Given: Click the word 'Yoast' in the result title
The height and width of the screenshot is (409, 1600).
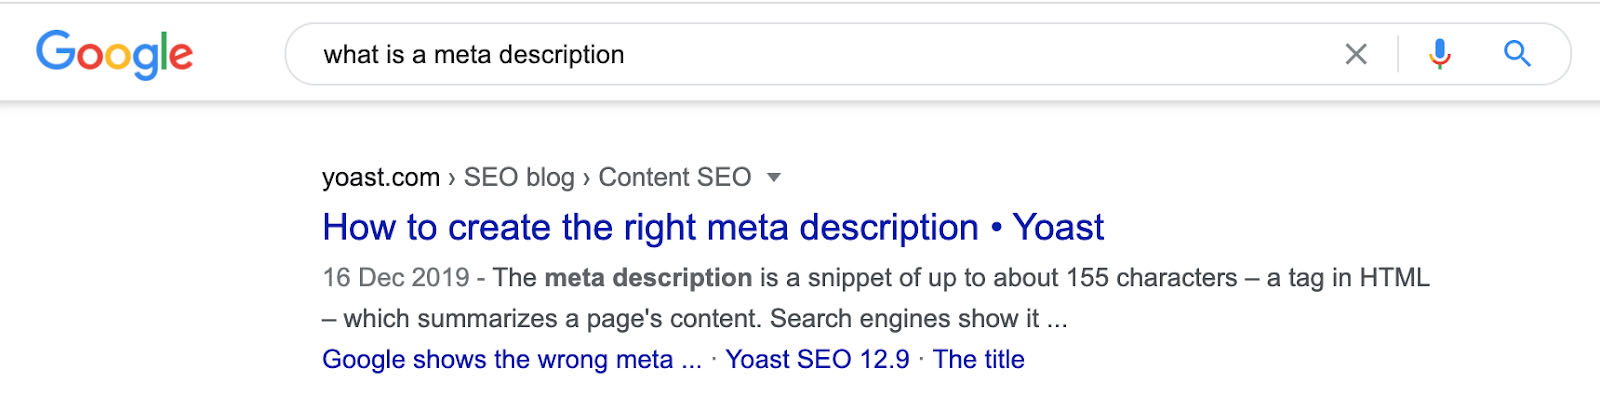Looking at the screenshot, I should coord(1059,228).
